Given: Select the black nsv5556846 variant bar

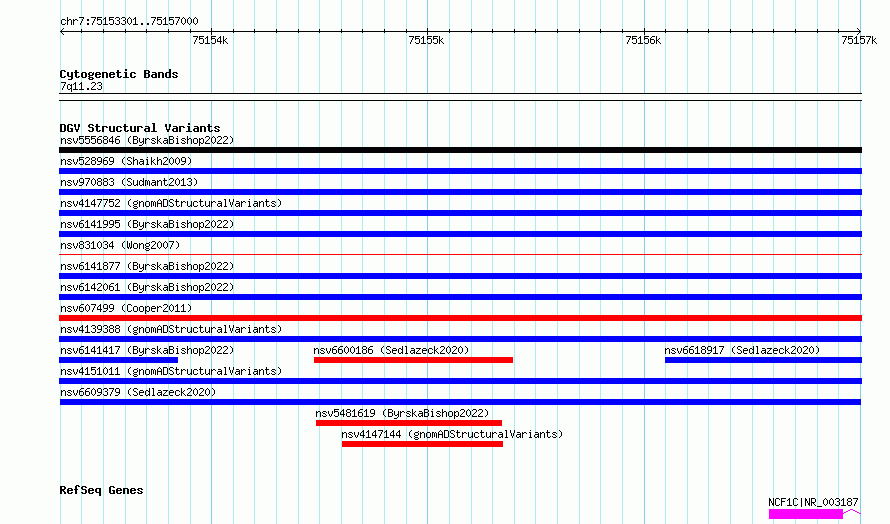Looking at the screenshot, I should [x=460, y=150].
